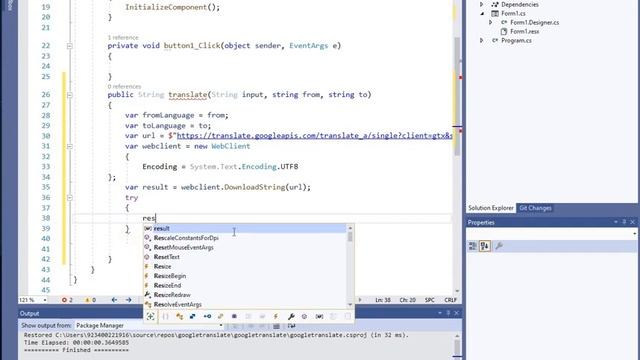Viewport: 640px width, 360px height.
Task: Click the lightning icon beside 'ResizeBegin'
Action: 147,276
